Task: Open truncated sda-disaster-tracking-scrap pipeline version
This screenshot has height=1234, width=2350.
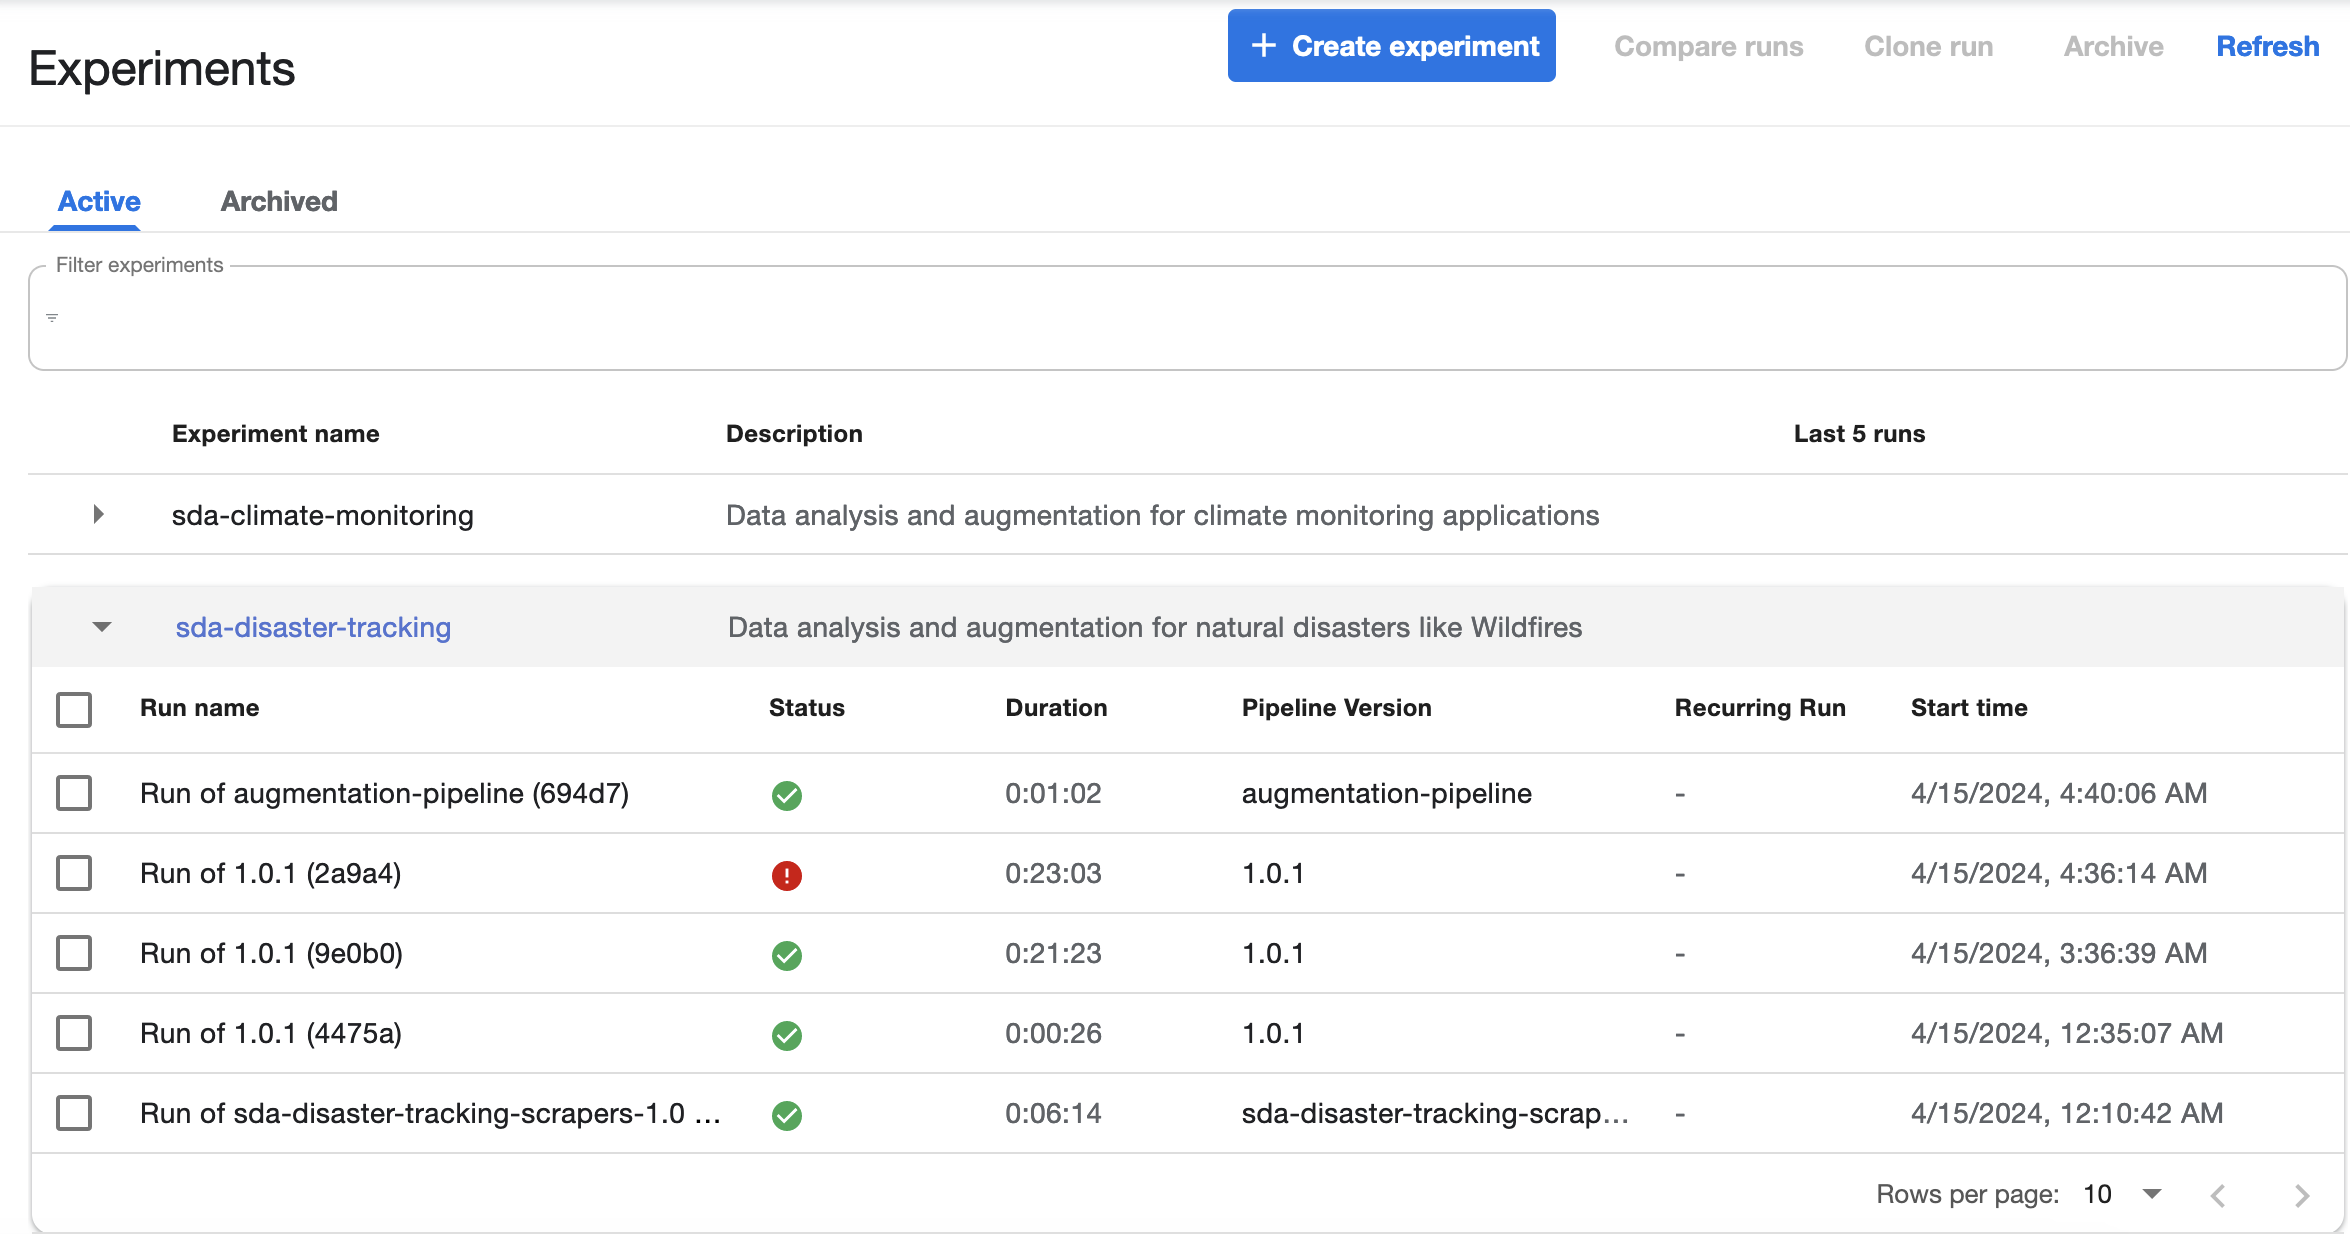Action: click(1435, 1113)
